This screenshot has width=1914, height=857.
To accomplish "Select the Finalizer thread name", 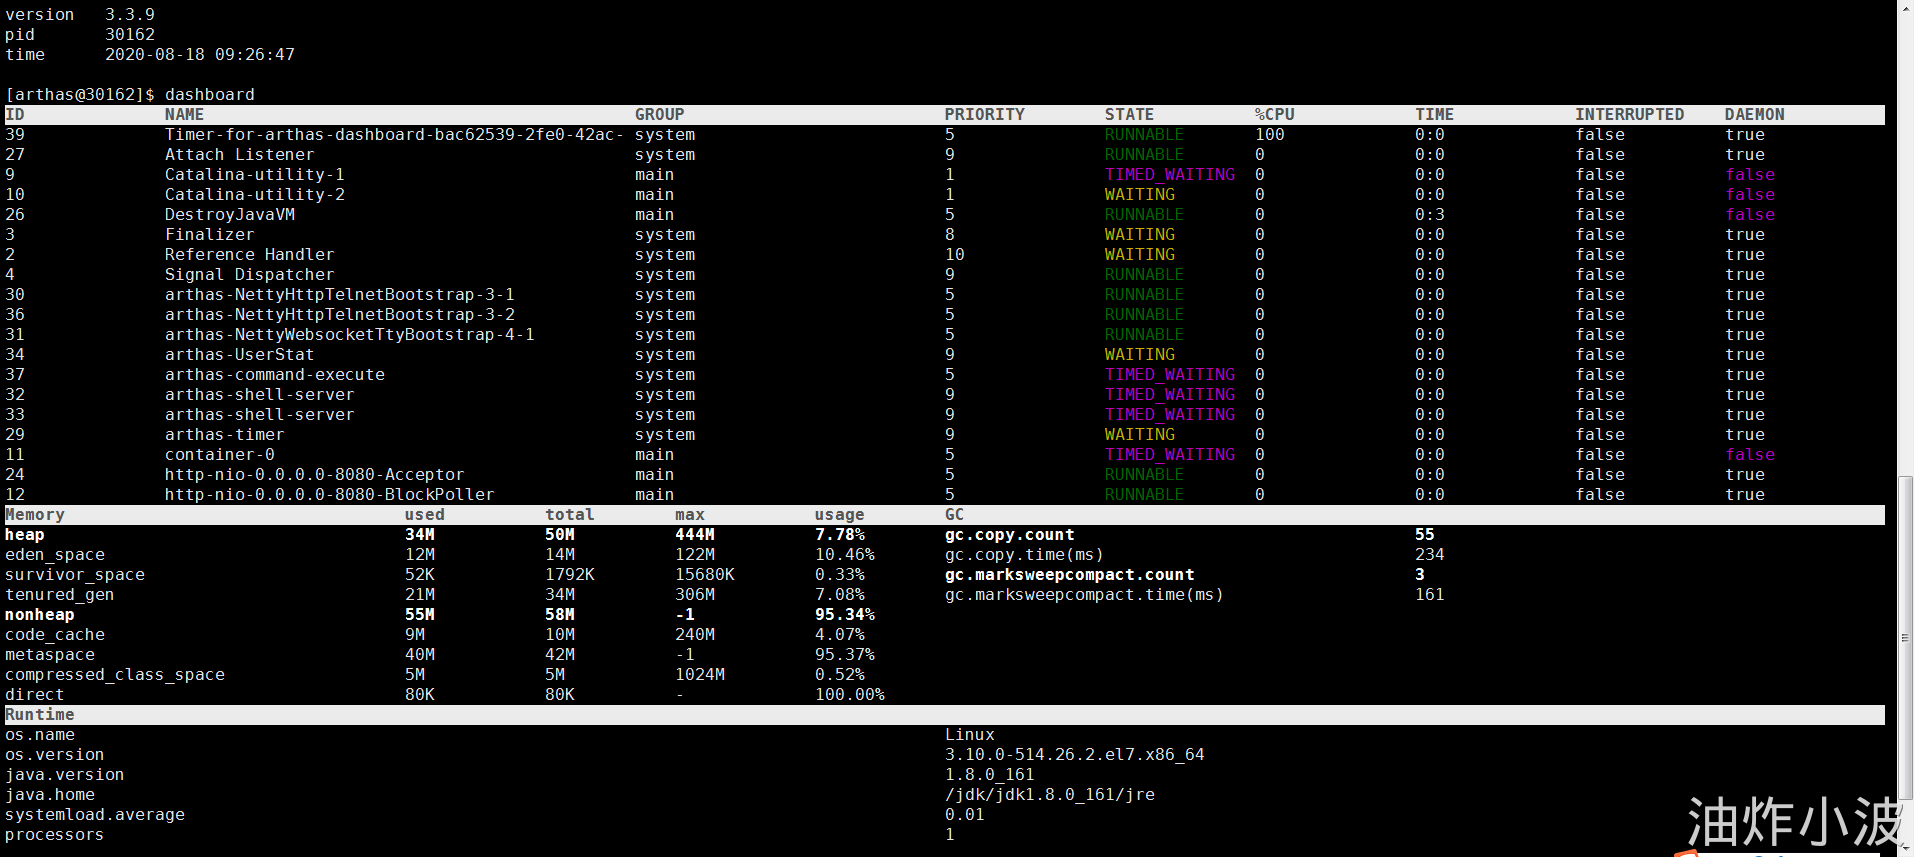I will tap(210, 235).
